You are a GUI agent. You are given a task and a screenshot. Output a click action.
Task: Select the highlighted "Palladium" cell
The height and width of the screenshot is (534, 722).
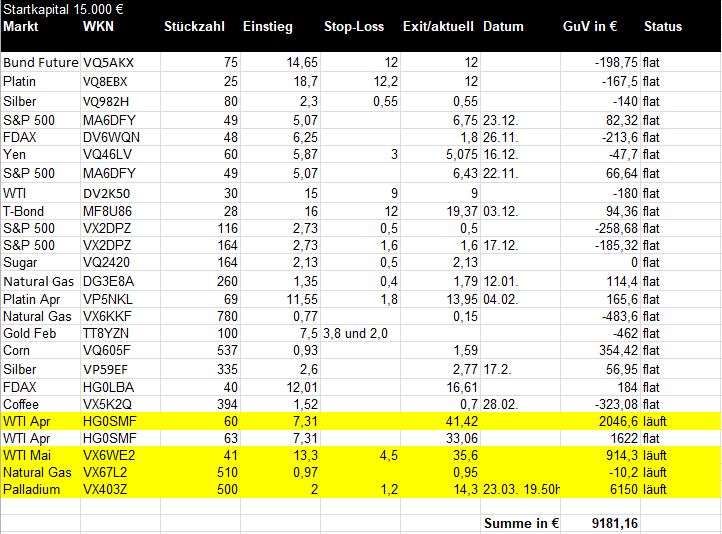(x=30, y=490)
